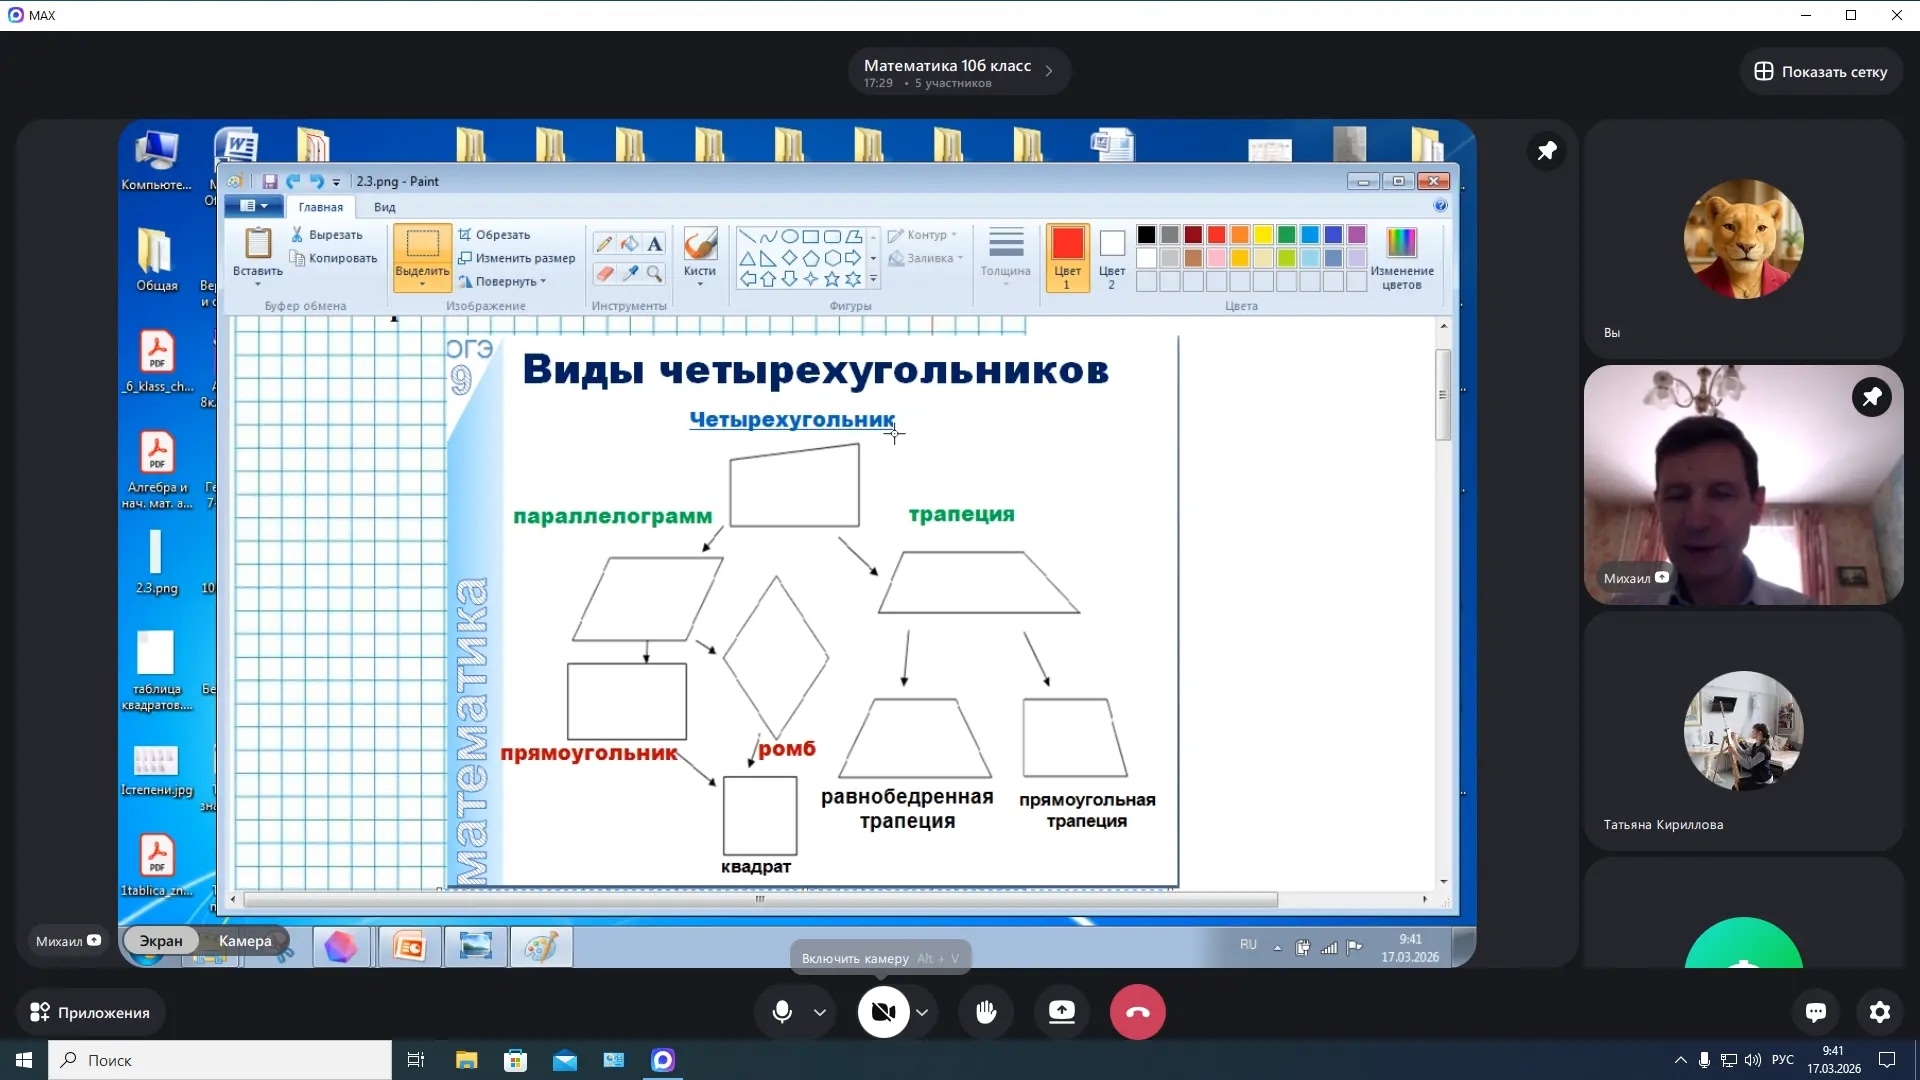Expand microphone options chevron

coord(820,1012)
